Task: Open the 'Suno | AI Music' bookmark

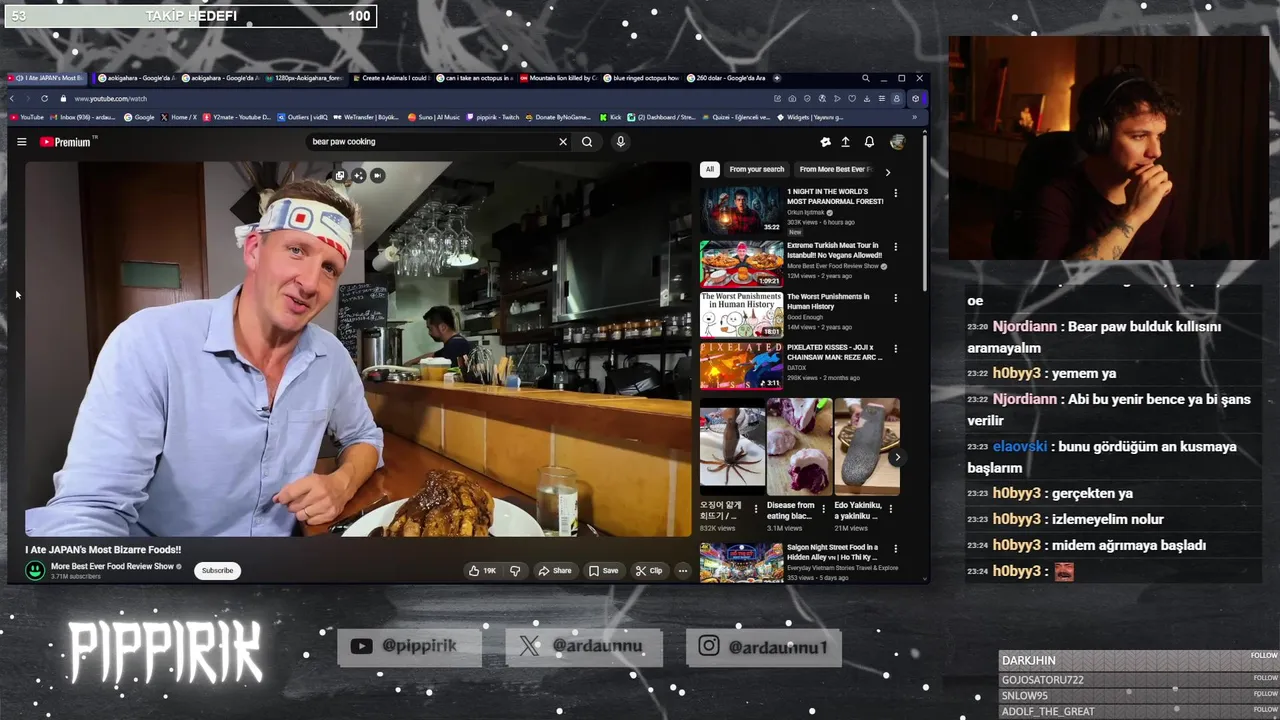Action: click(x=434, y=117)
